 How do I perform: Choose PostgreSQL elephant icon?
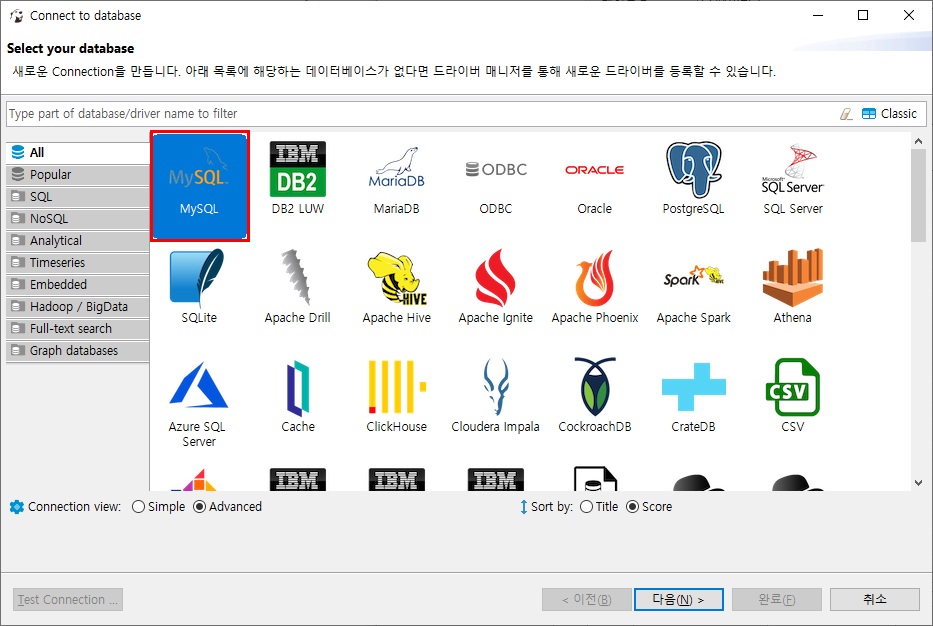tap(693, 178)
